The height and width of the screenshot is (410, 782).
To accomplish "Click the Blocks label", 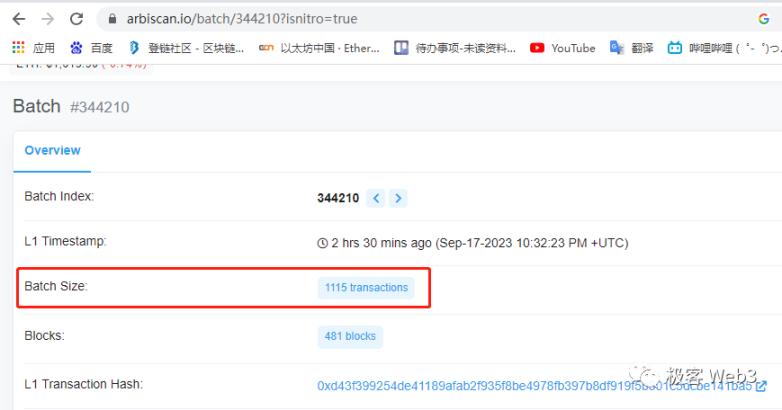I will [x=44, y=336].
